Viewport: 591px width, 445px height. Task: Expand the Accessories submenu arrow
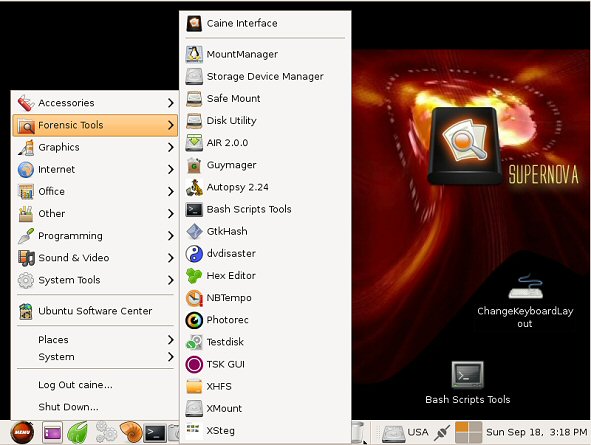[x=171, y=103]
